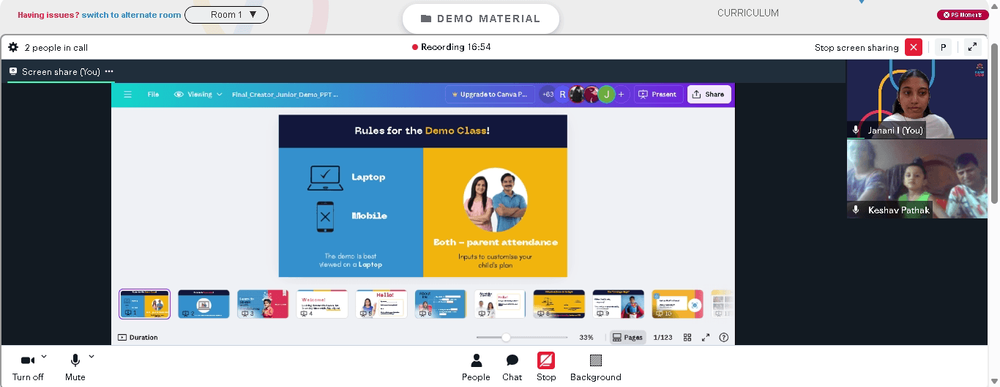Viewport: 1000px width, 387px height.
Task: Click the P button near stop sharing
Action: point(943,47)
